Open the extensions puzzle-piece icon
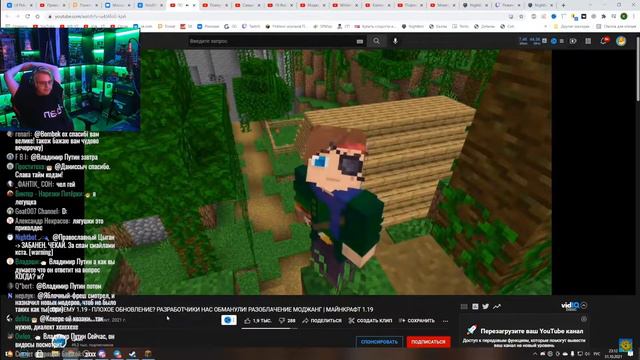The height and width of the screenshot is (360, 640). [x=603, y=16]
